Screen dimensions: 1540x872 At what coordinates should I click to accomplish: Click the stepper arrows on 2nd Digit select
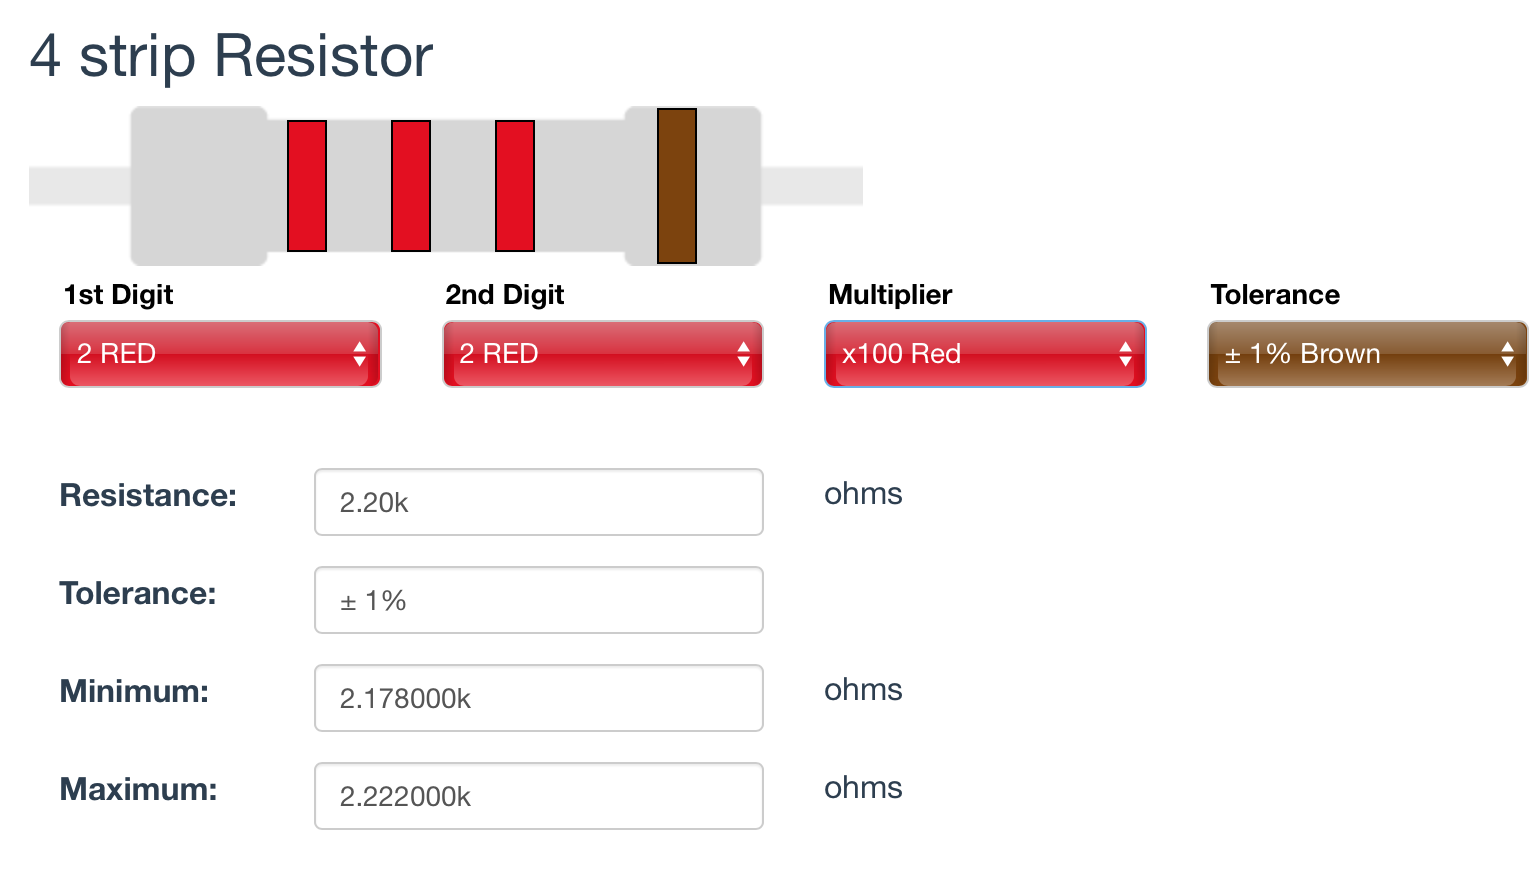click(x=743, y=354)
